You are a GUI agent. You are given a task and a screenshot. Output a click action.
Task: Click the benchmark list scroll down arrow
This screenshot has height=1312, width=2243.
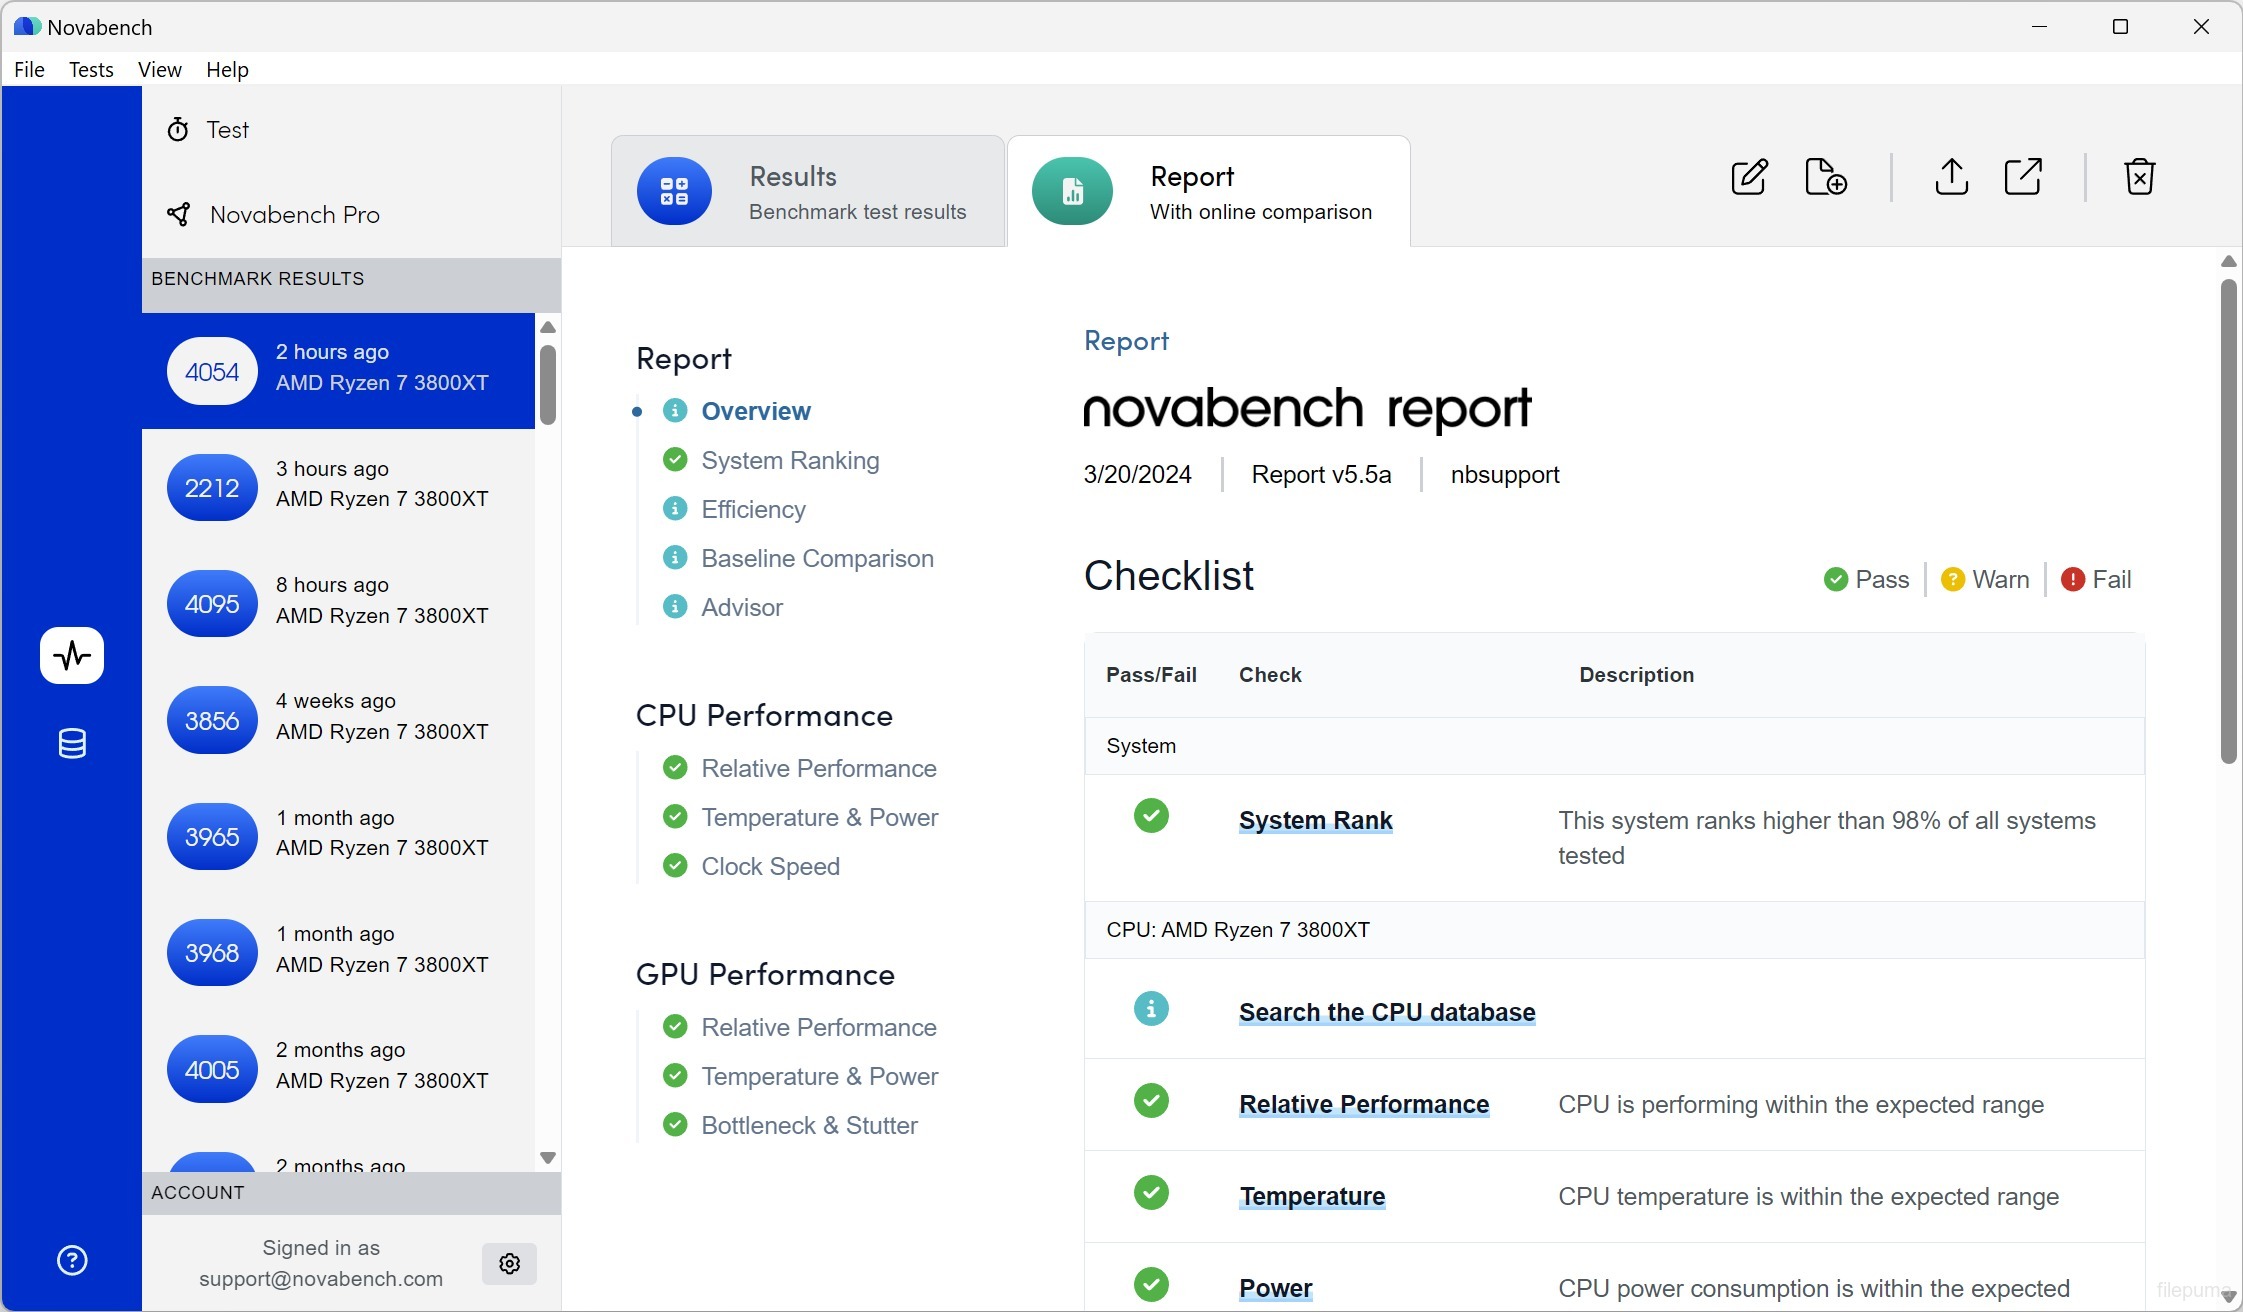click(547, 1157)
